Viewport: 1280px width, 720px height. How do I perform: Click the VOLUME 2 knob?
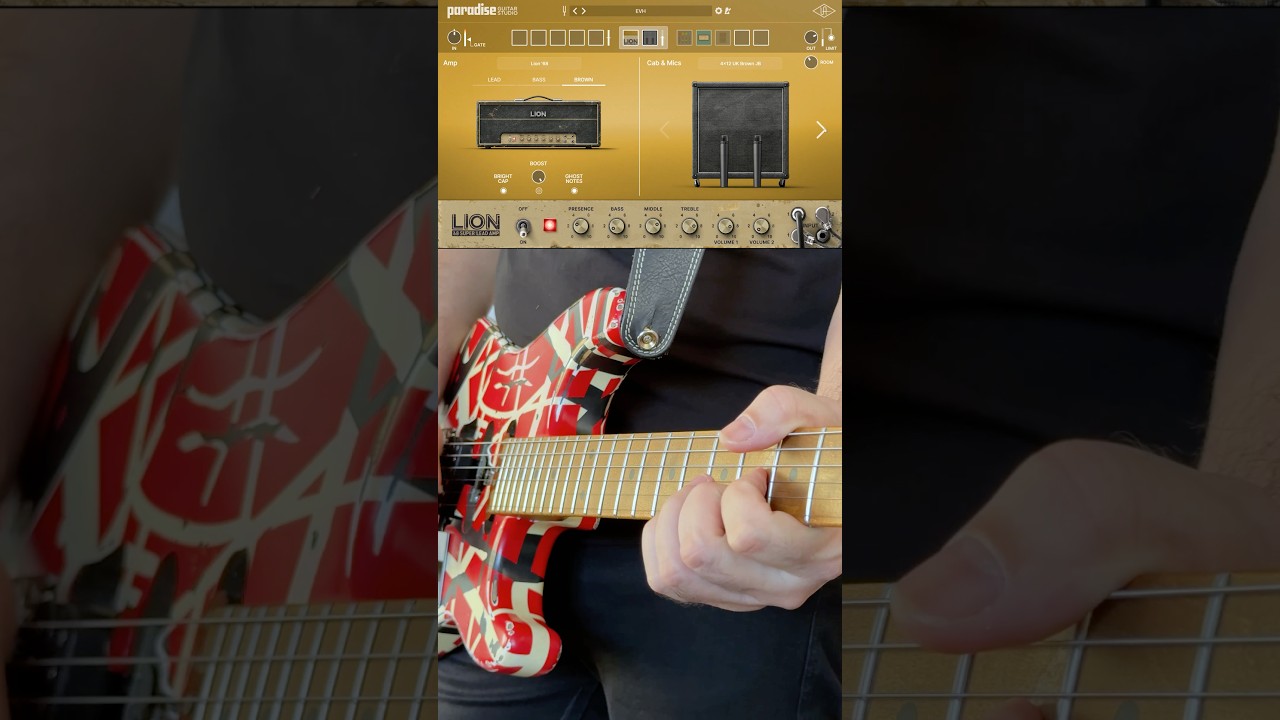pyautogui.click(x=762, y=226)
